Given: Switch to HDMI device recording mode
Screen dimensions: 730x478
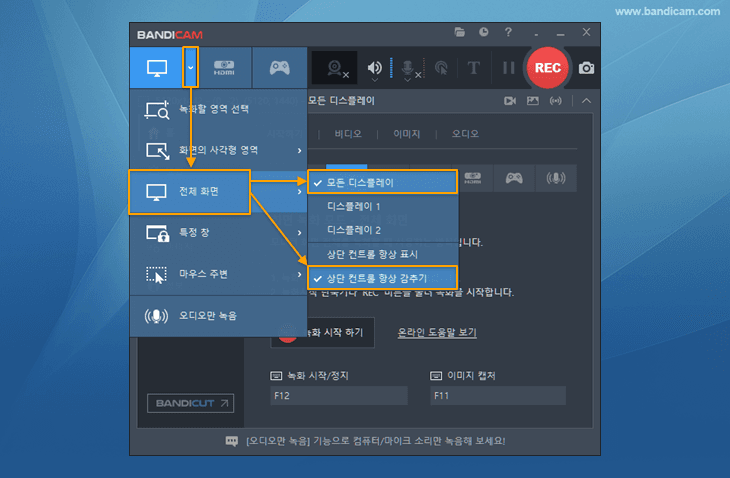Looking at the screenshot, I should [224, 68].
